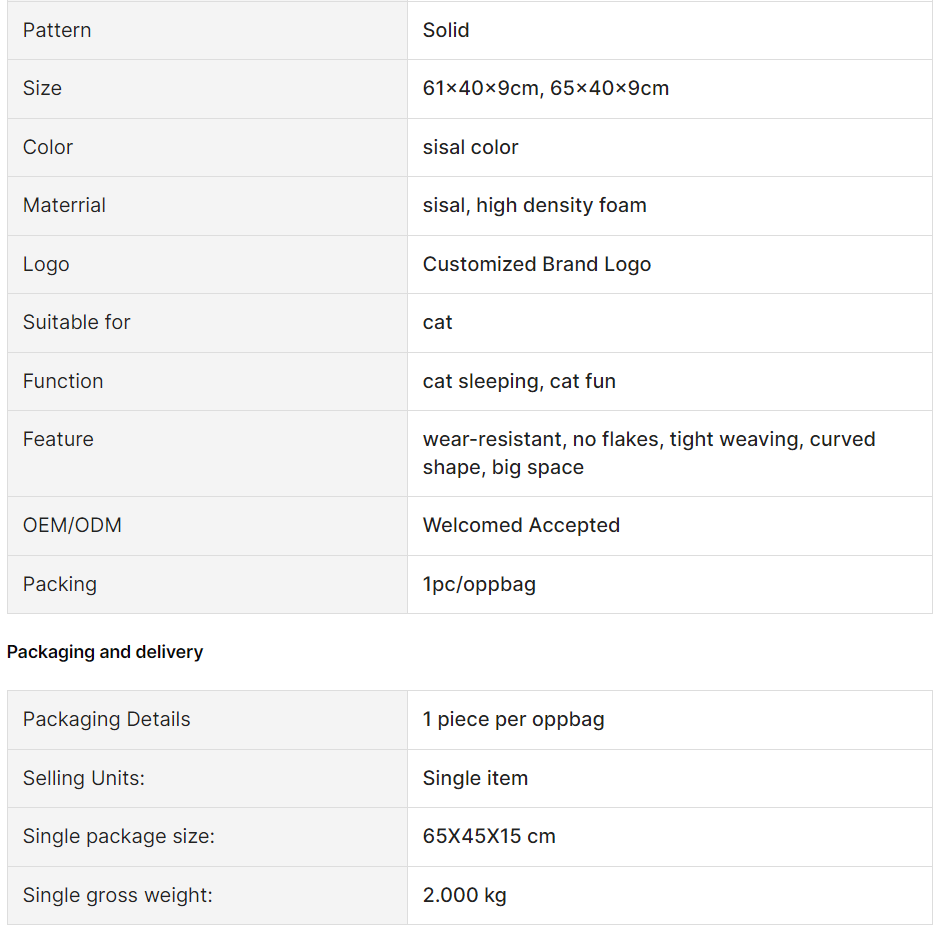Click the Packaging and delivery heading
This screenshot has height=931, width=939.
tap(105, 651)
